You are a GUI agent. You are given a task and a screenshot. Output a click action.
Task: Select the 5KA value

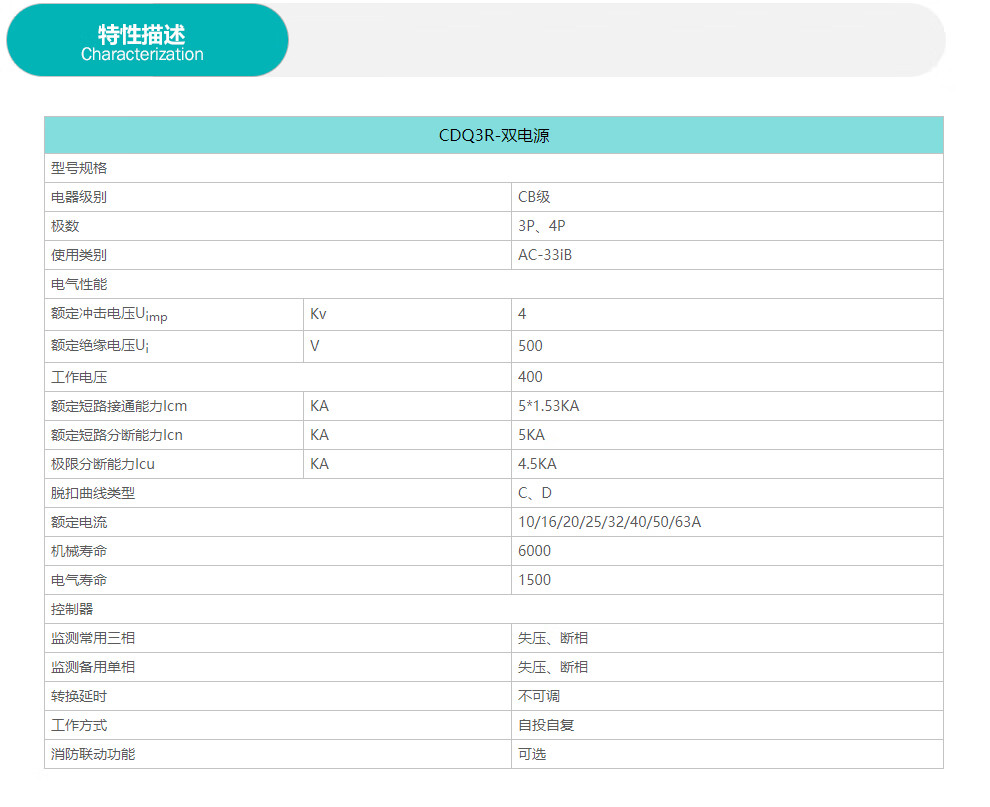click(532, 435)
